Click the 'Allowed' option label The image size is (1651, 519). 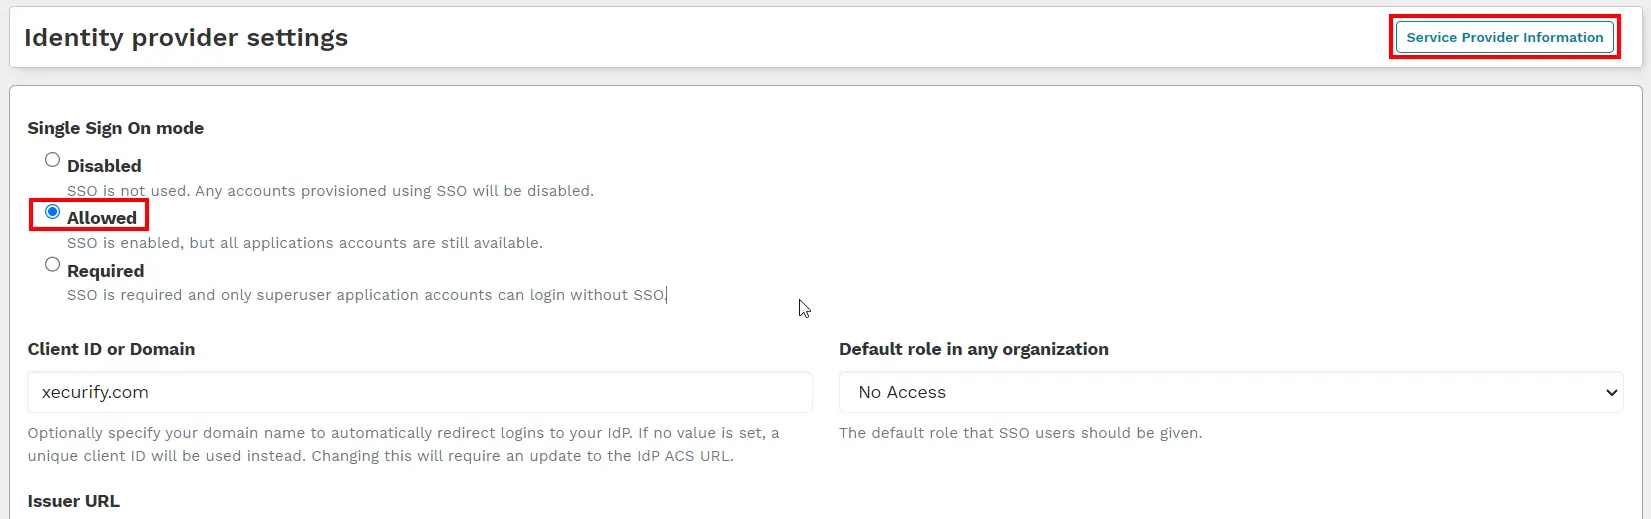point(102,218)
